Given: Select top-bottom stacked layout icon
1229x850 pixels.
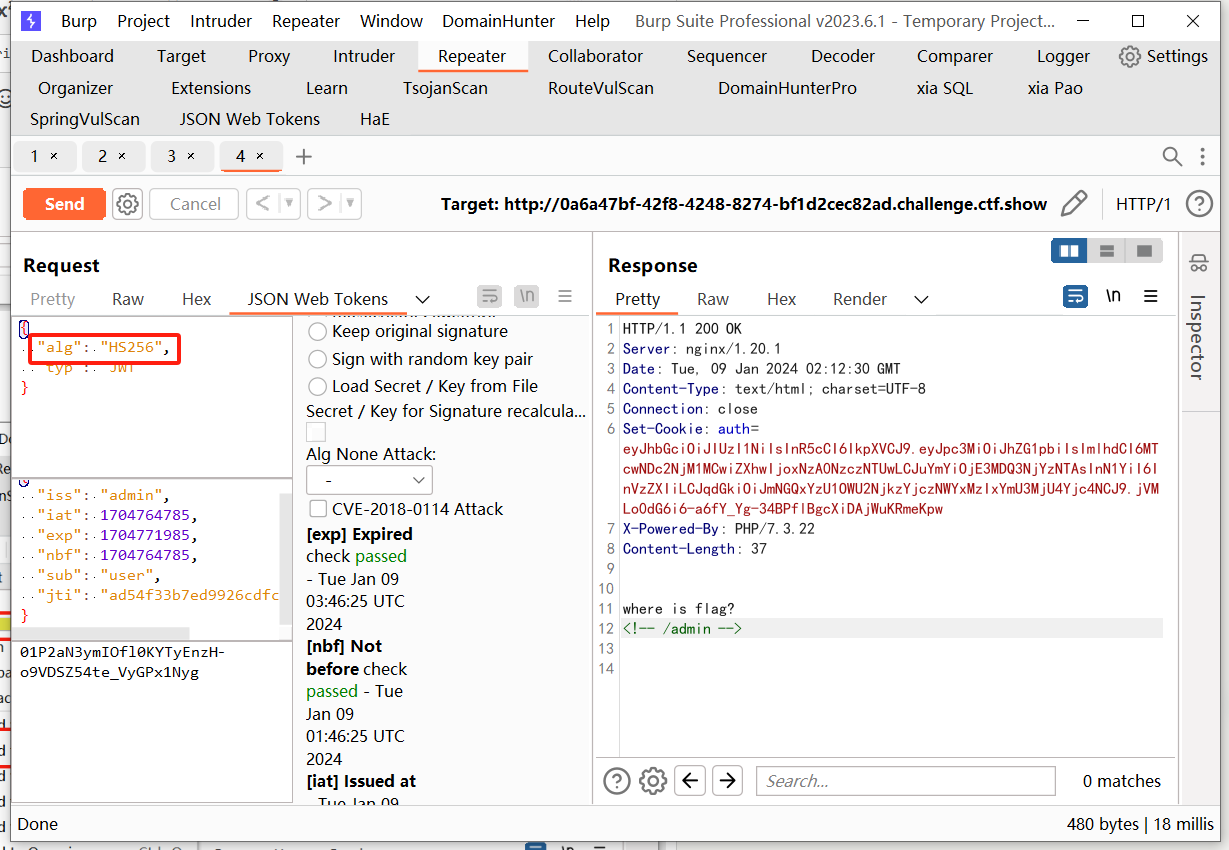Looking at the screenshot, I should 1106,250.
